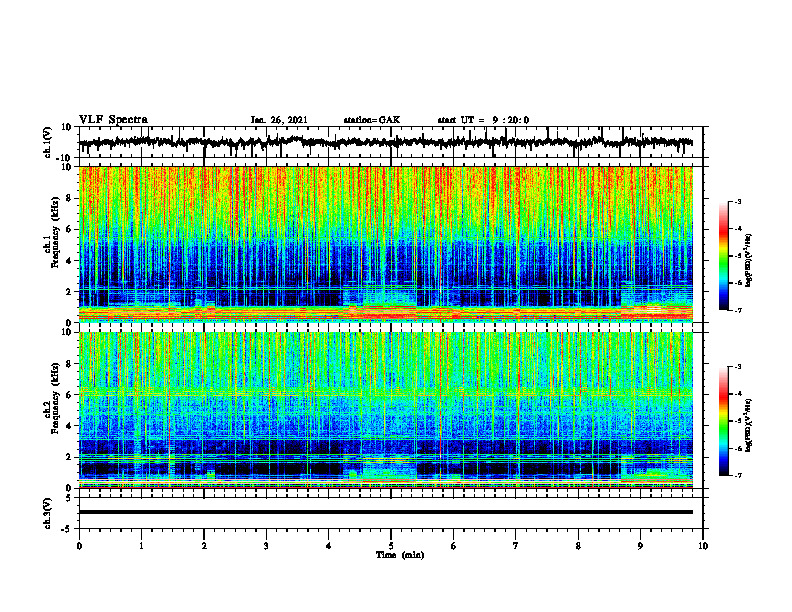Click the "VLF Spectra" plot title
Image resolution: width=792 pixels, height=612 pixels.
(113, 120)
